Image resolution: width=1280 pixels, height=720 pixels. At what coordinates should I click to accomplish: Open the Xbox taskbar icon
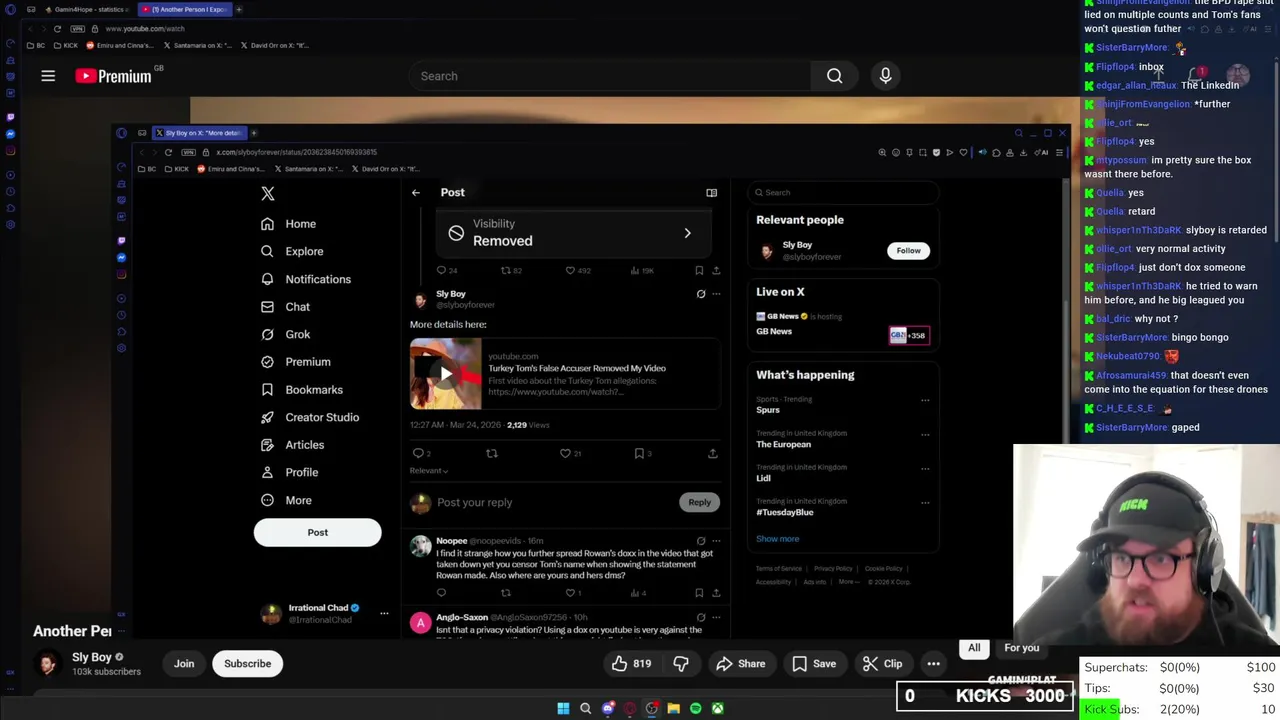(x=718, y=709)
